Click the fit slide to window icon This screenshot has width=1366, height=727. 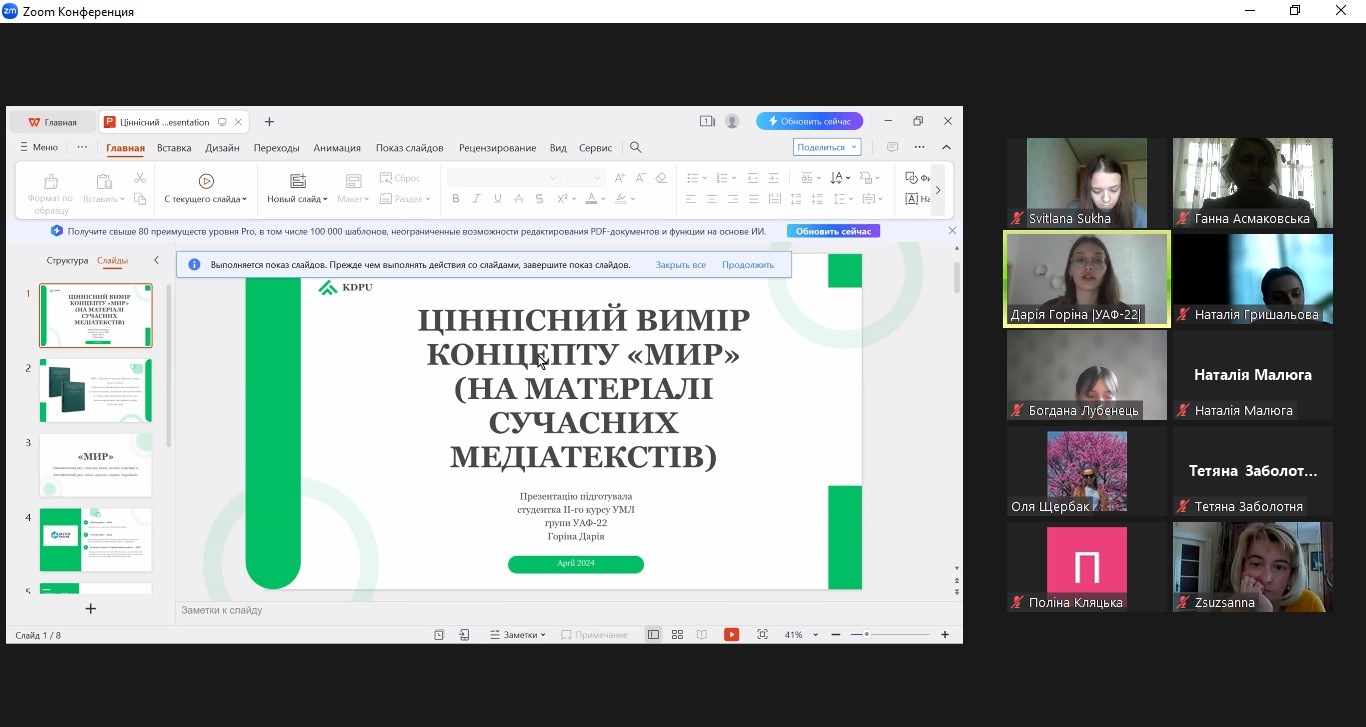click(x=762, y=635)
